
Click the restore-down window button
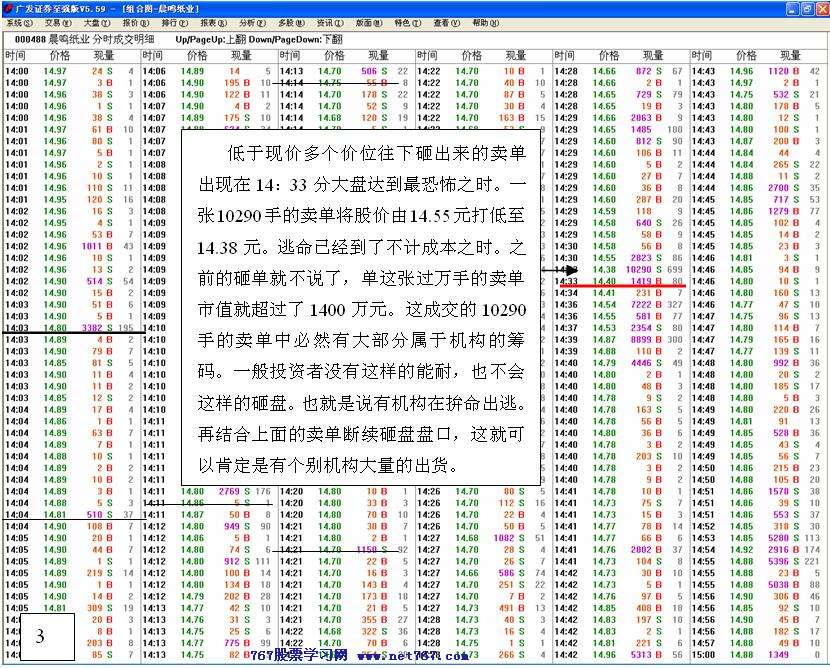(806, 8)
